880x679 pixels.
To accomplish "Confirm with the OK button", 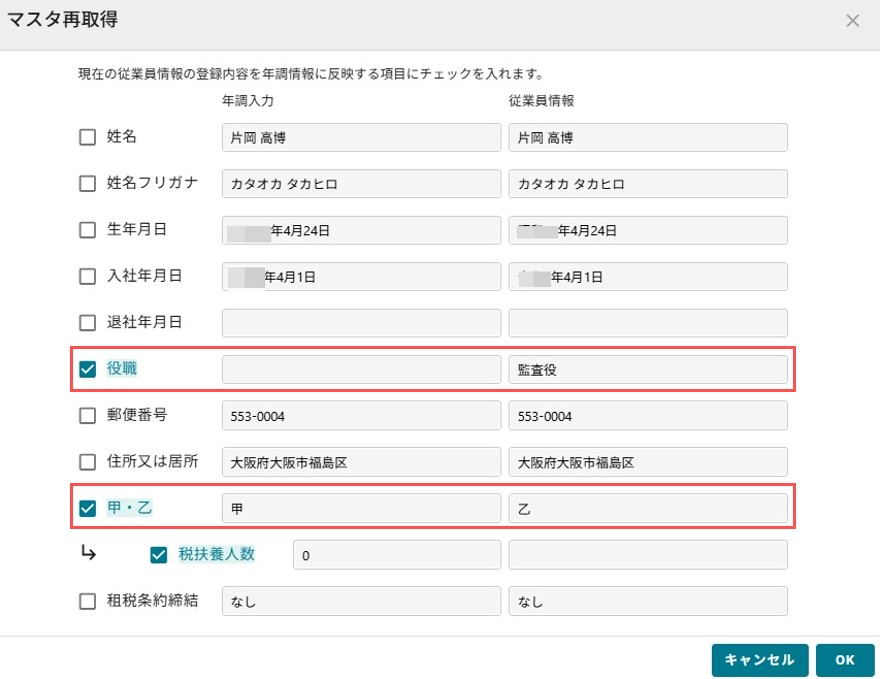I will 845,660.
